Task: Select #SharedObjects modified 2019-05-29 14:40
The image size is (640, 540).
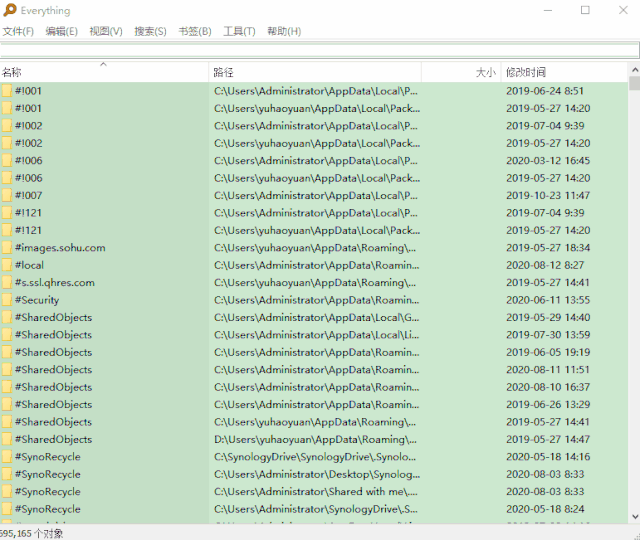Action: [x=314, y=318]
